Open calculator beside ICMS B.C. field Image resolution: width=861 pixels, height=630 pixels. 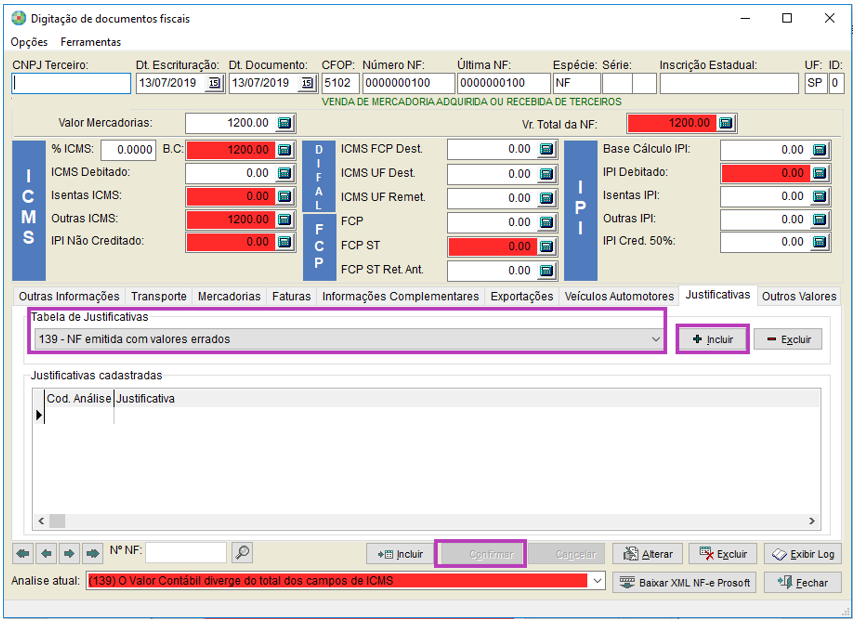284,149
